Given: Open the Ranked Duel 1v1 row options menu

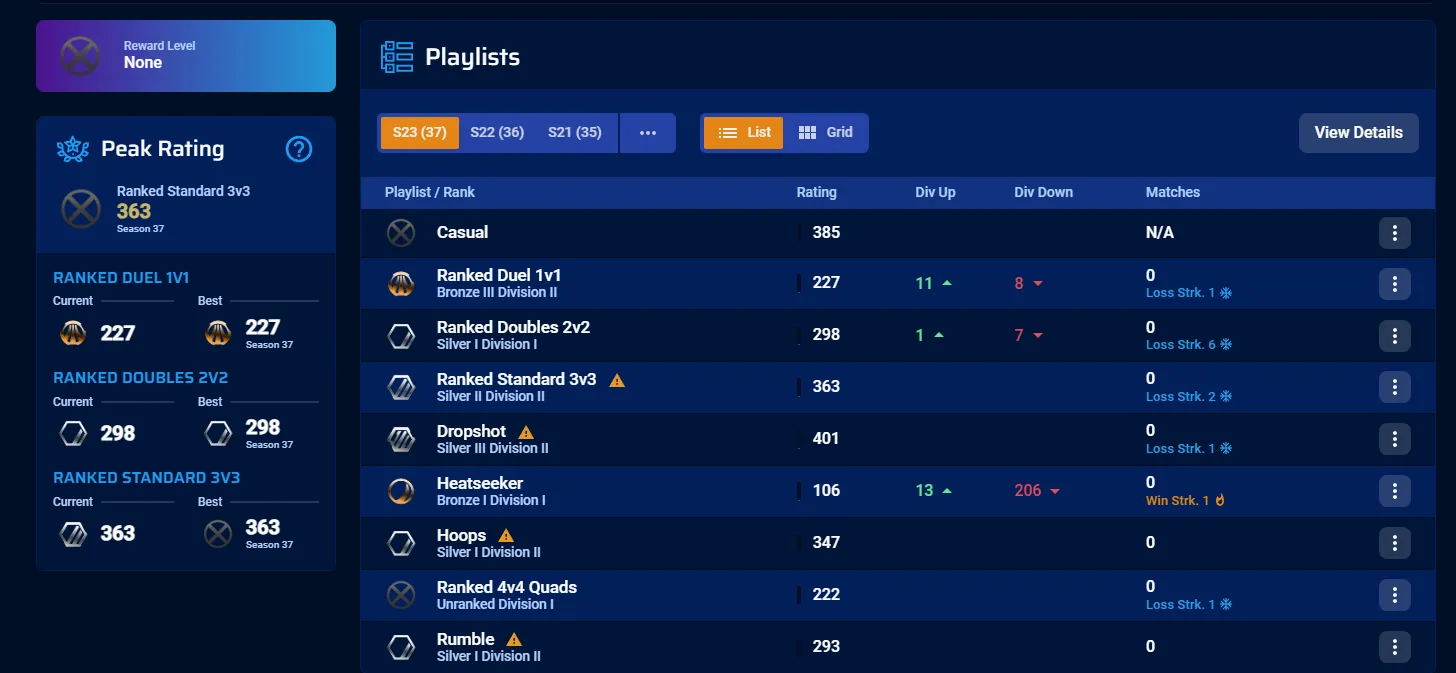Looking at the screenshot, I should 1395,283.
